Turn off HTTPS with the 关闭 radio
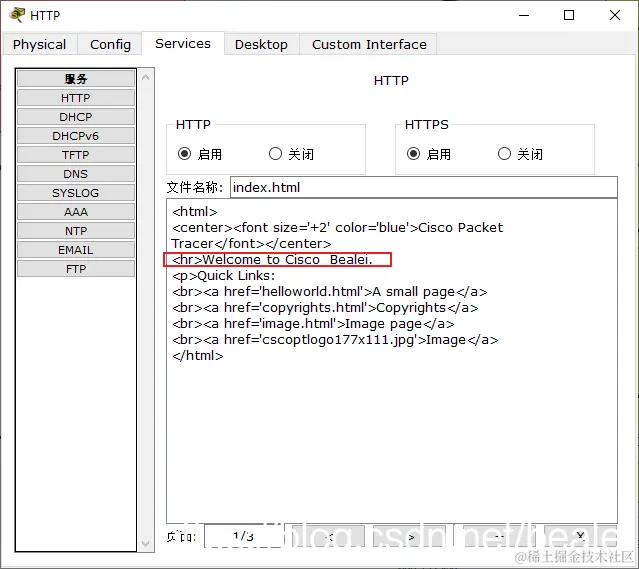639x569 pixels. [x=505, y=154]
